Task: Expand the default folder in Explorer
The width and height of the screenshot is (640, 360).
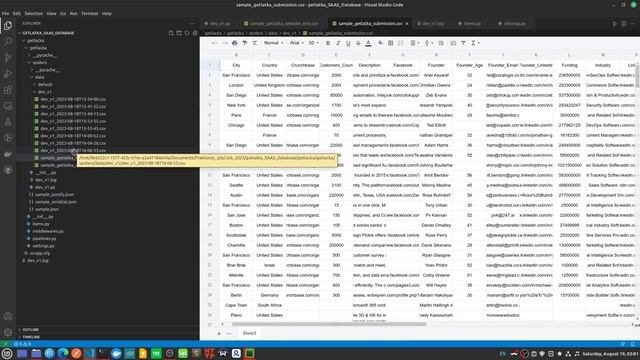Action: coord(45,84)
